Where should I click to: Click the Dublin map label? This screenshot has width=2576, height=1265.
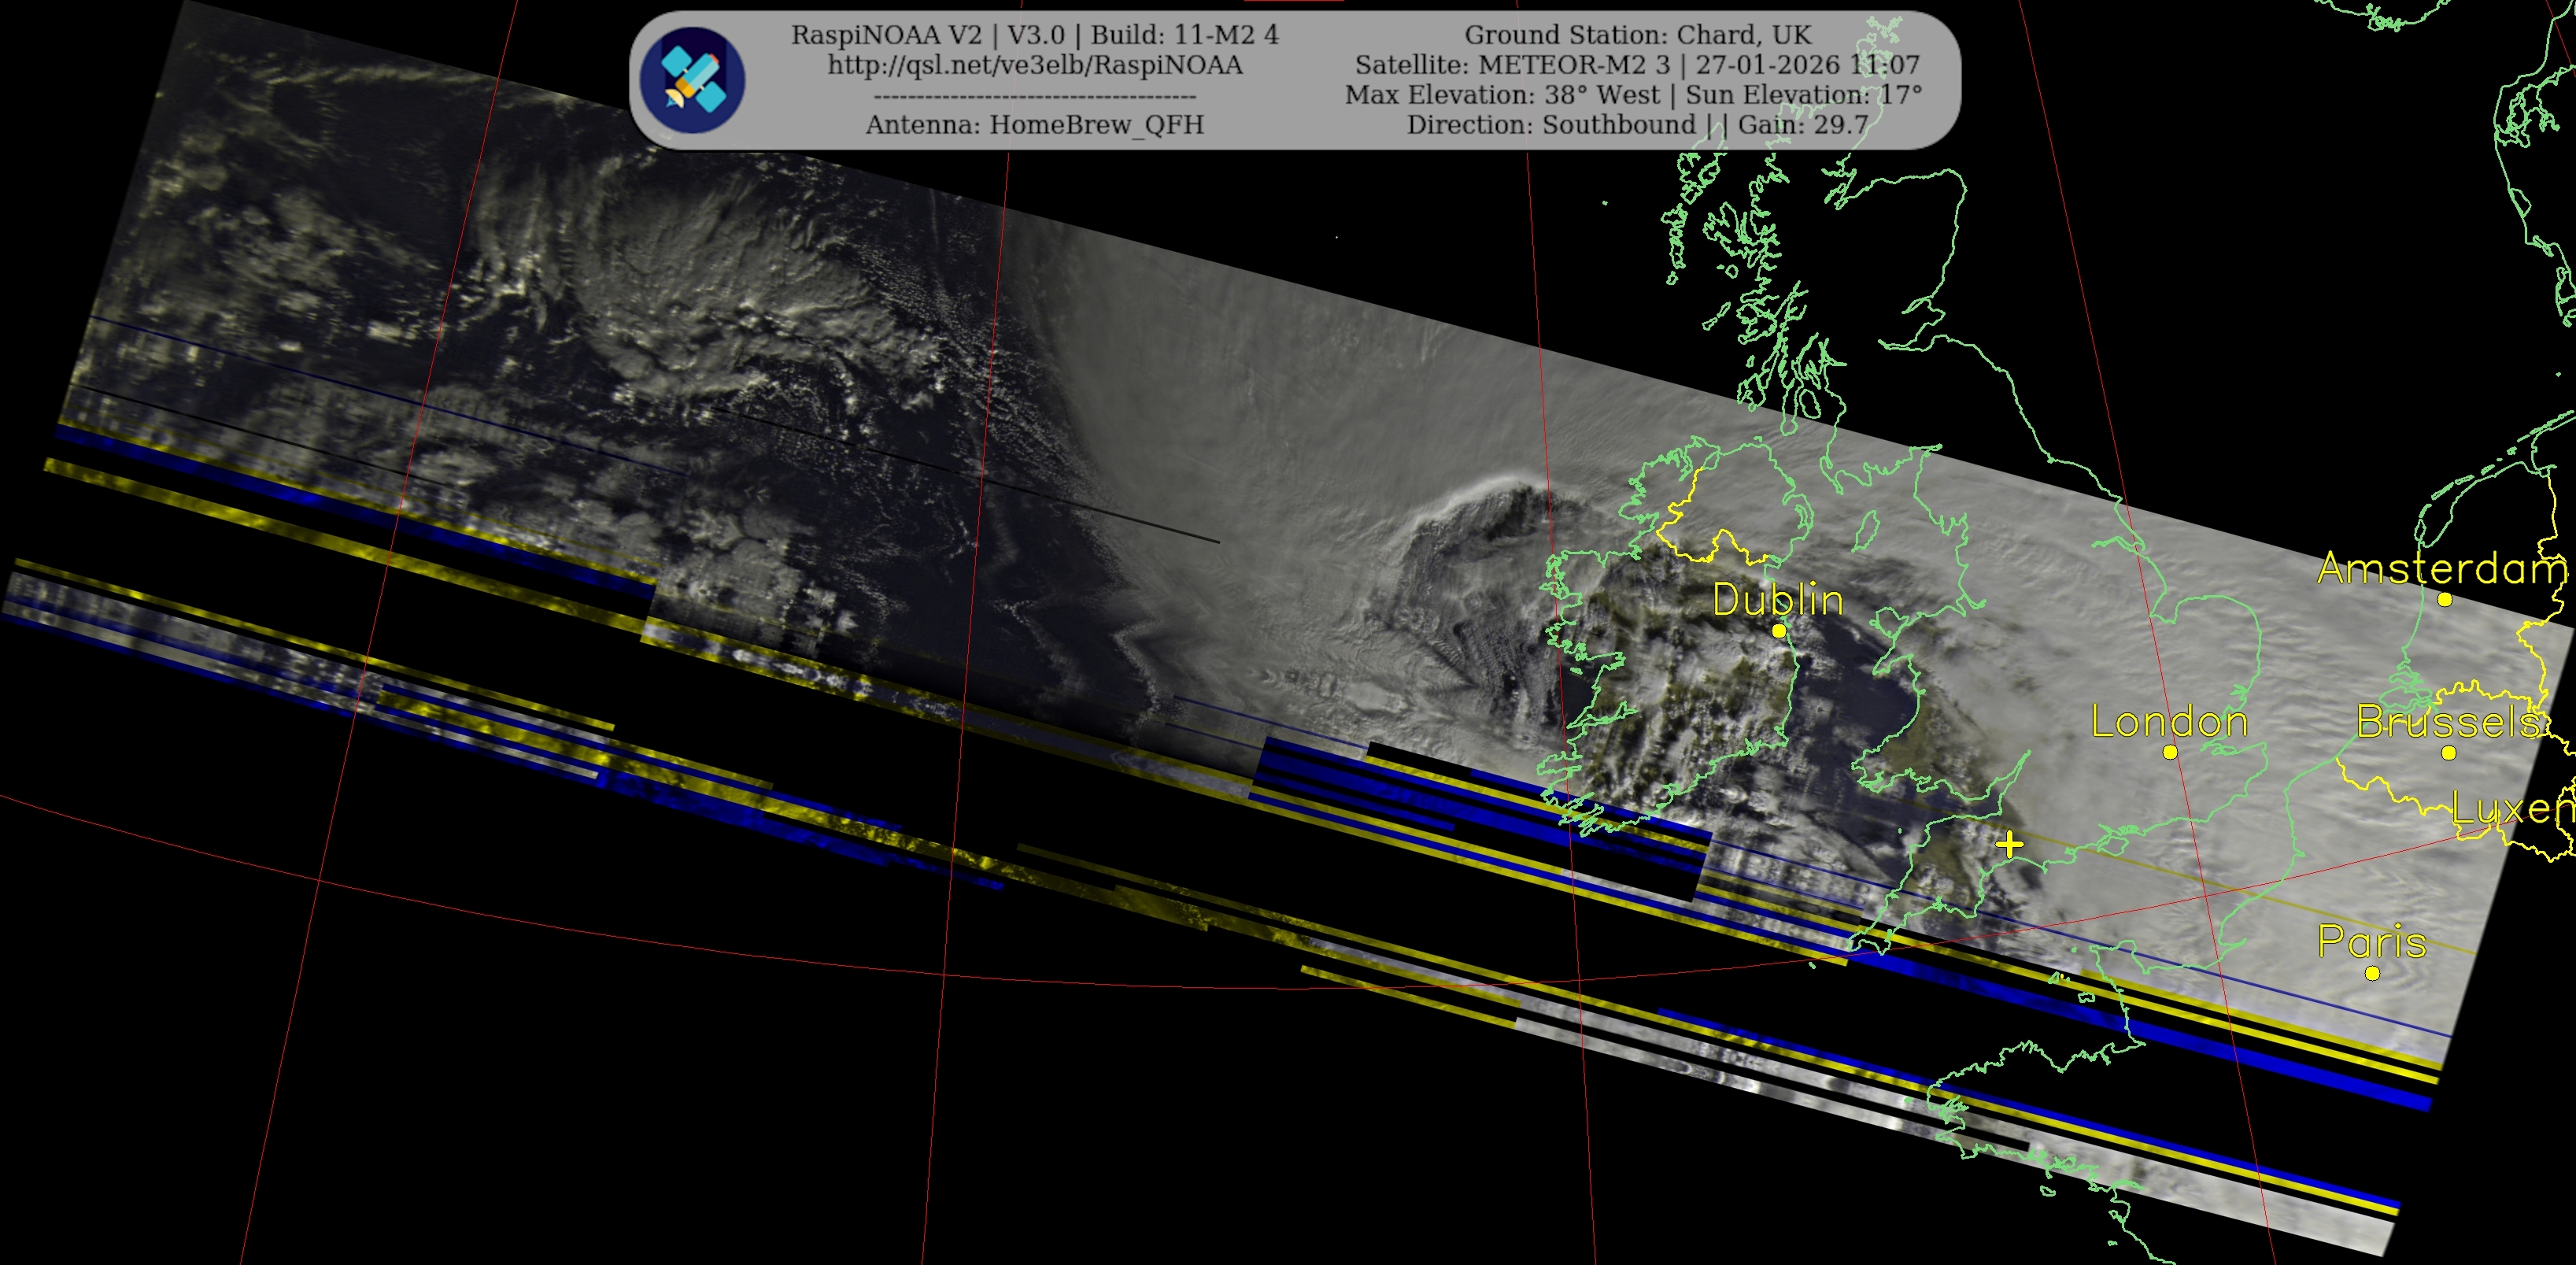tap(1777, 600)
